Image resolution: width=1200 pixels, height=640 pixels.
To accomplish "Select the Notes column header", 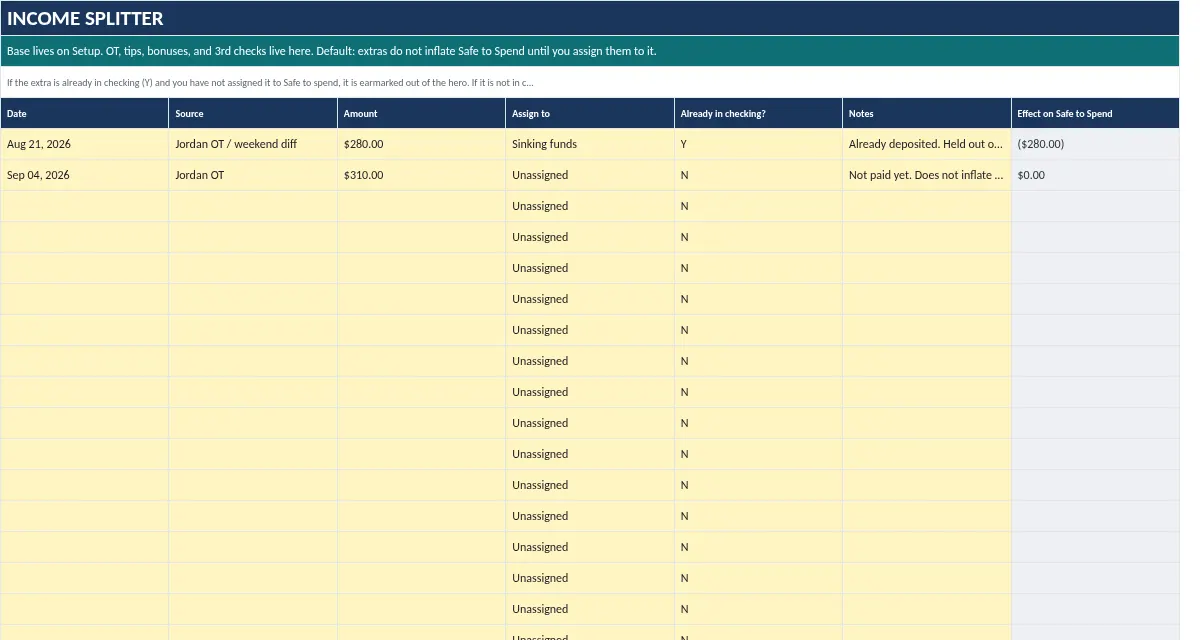I will tap(927, 113).
